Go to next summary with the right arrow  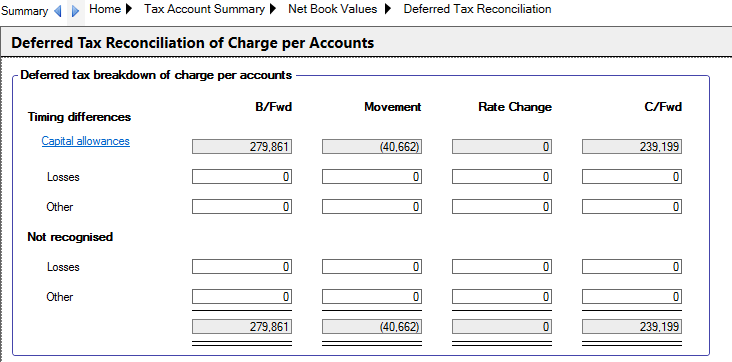tap(75, 11)
